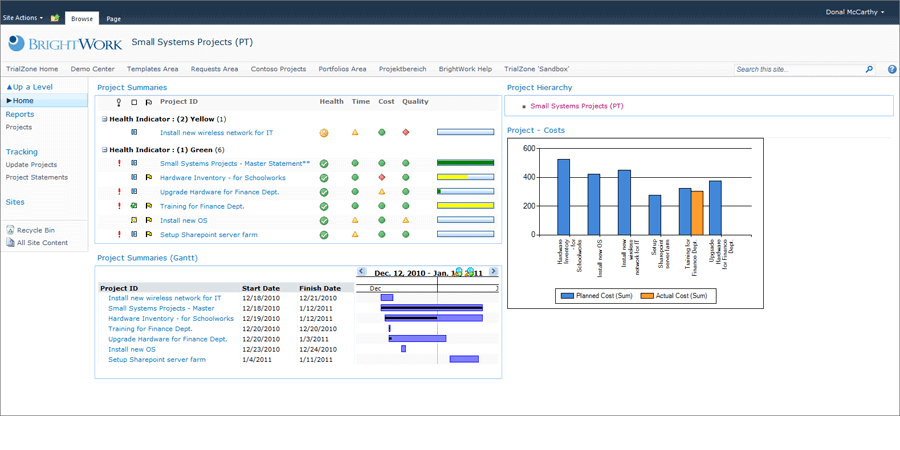Click yellow flag icon for Hardware Inventory

(149, 177)
